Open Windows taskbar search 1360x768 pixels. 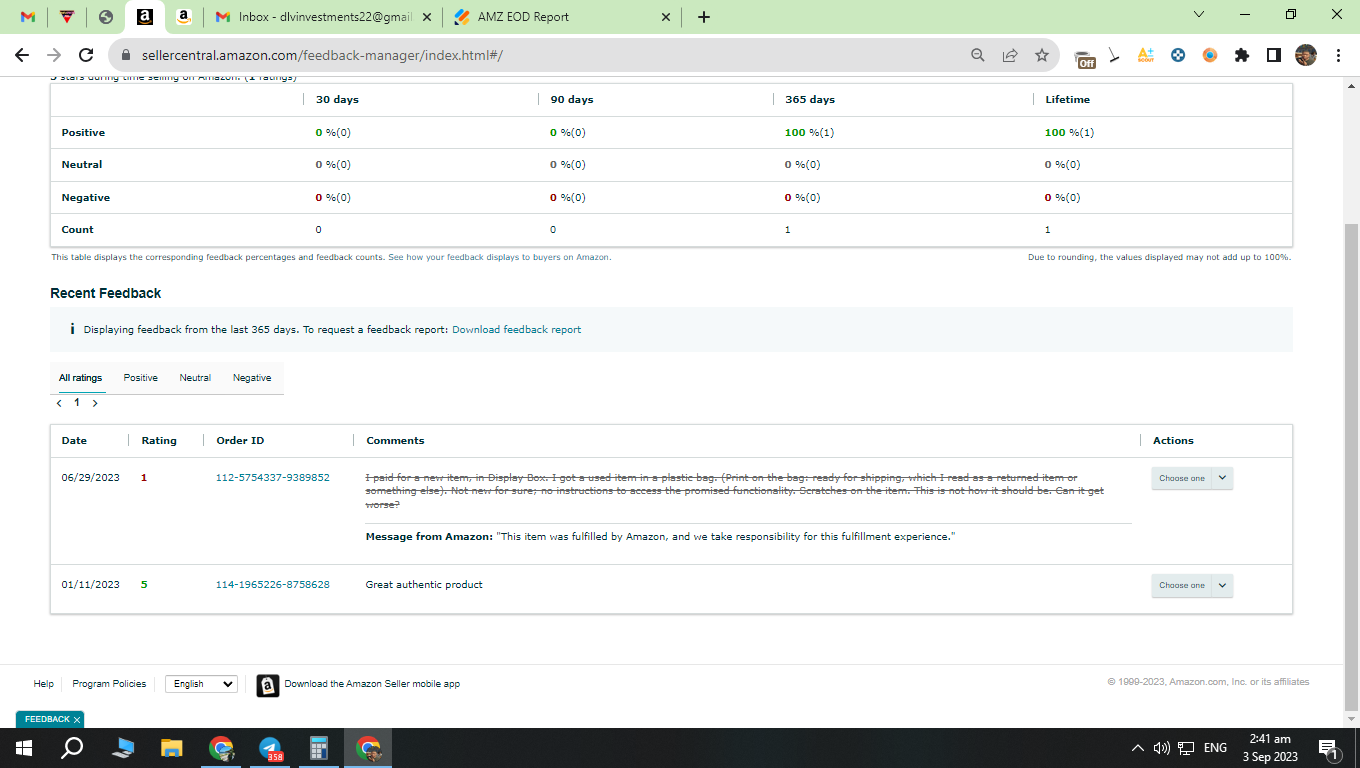point(72,748)
